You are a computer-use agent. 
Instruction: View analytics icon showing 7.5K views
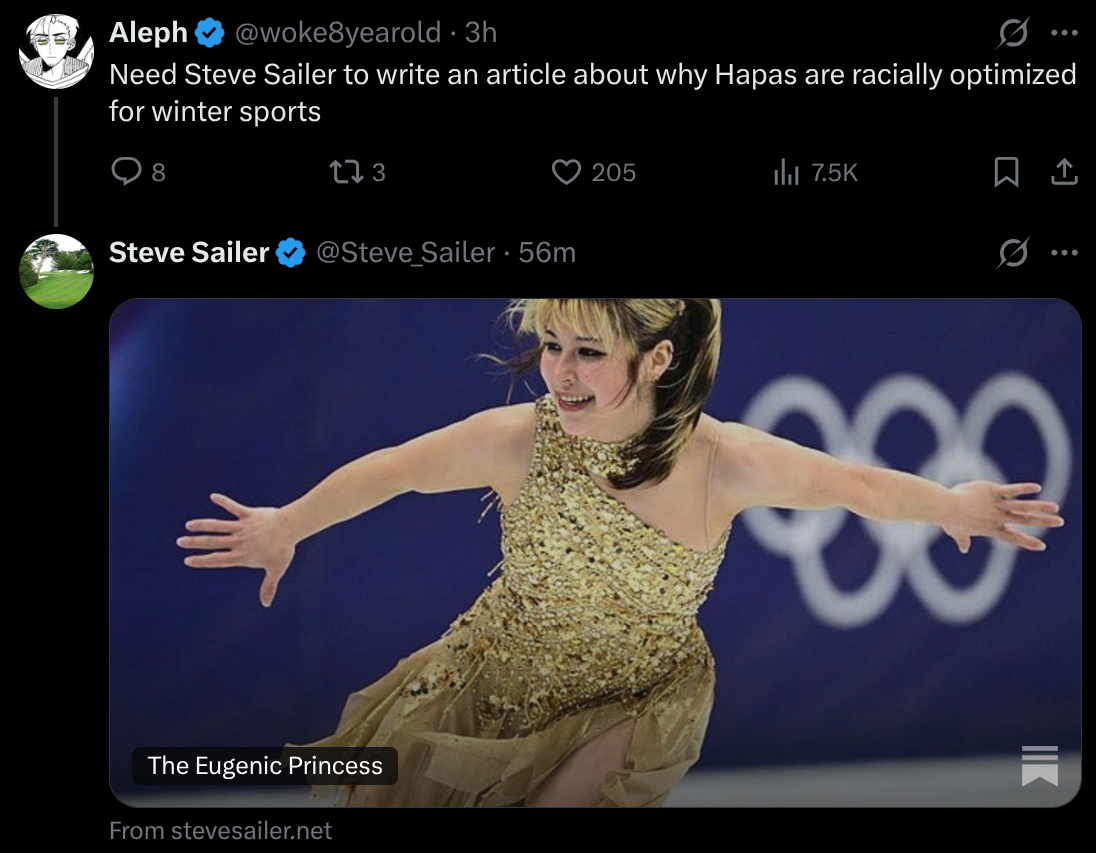(787, 173)
